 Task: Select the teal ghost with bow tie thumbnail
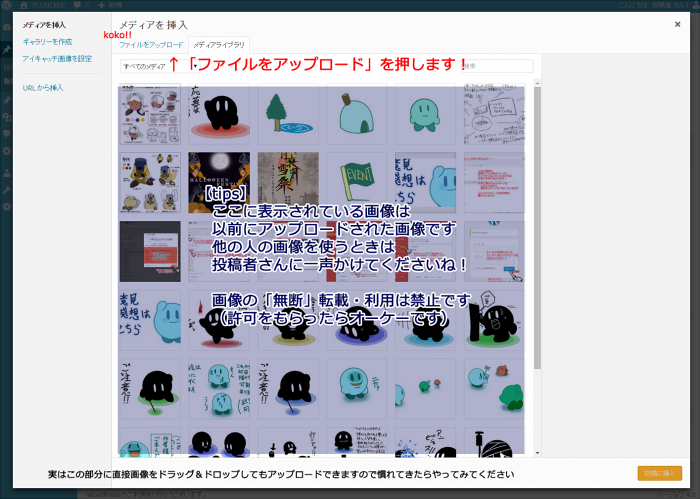[x=426, y=113]
